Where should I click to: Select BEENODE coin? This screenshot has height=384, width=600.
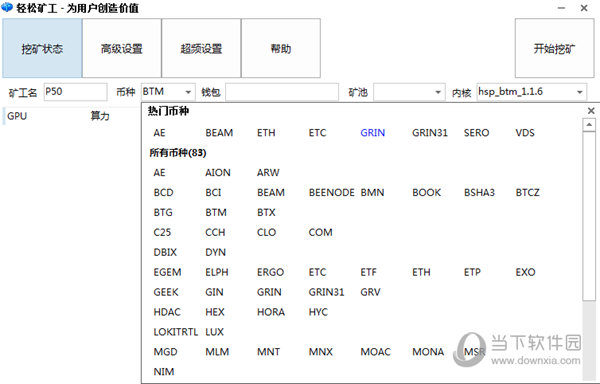[332, 192]
